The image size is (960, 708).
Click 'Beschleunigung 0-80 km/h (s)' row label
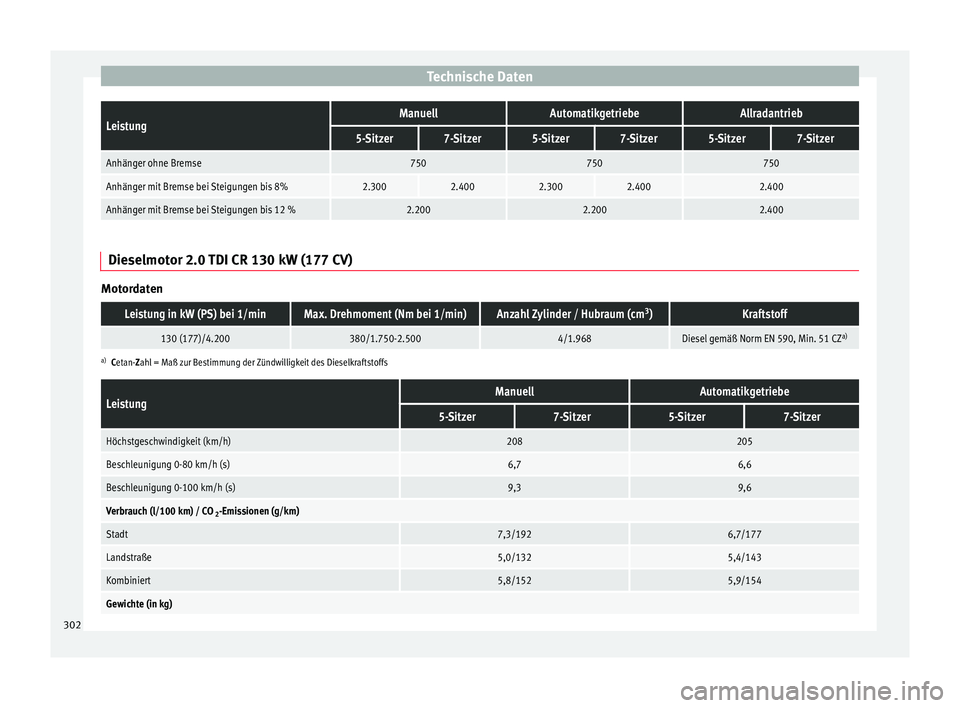168,464
